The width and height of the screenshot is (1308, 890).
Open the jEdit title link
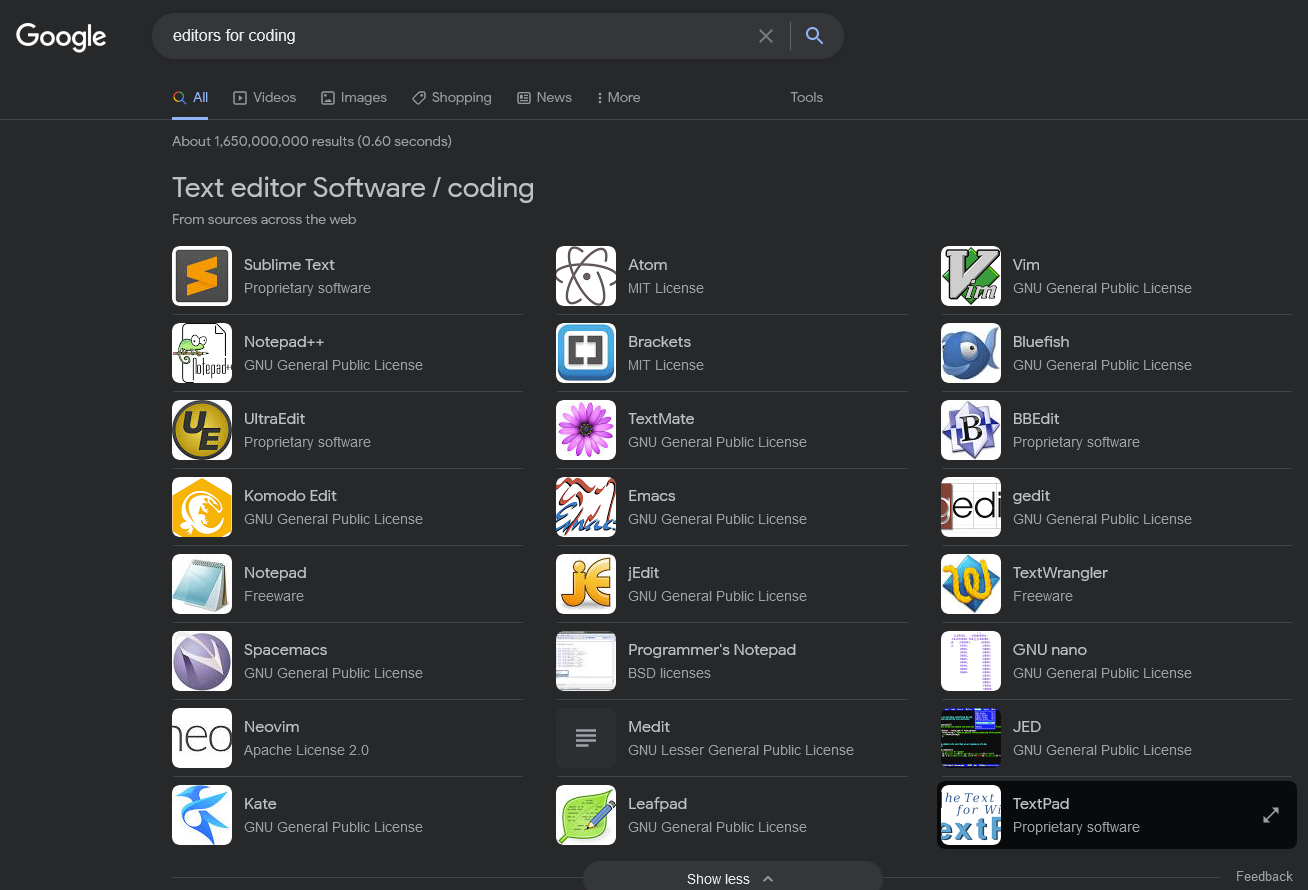click(644, 573)
